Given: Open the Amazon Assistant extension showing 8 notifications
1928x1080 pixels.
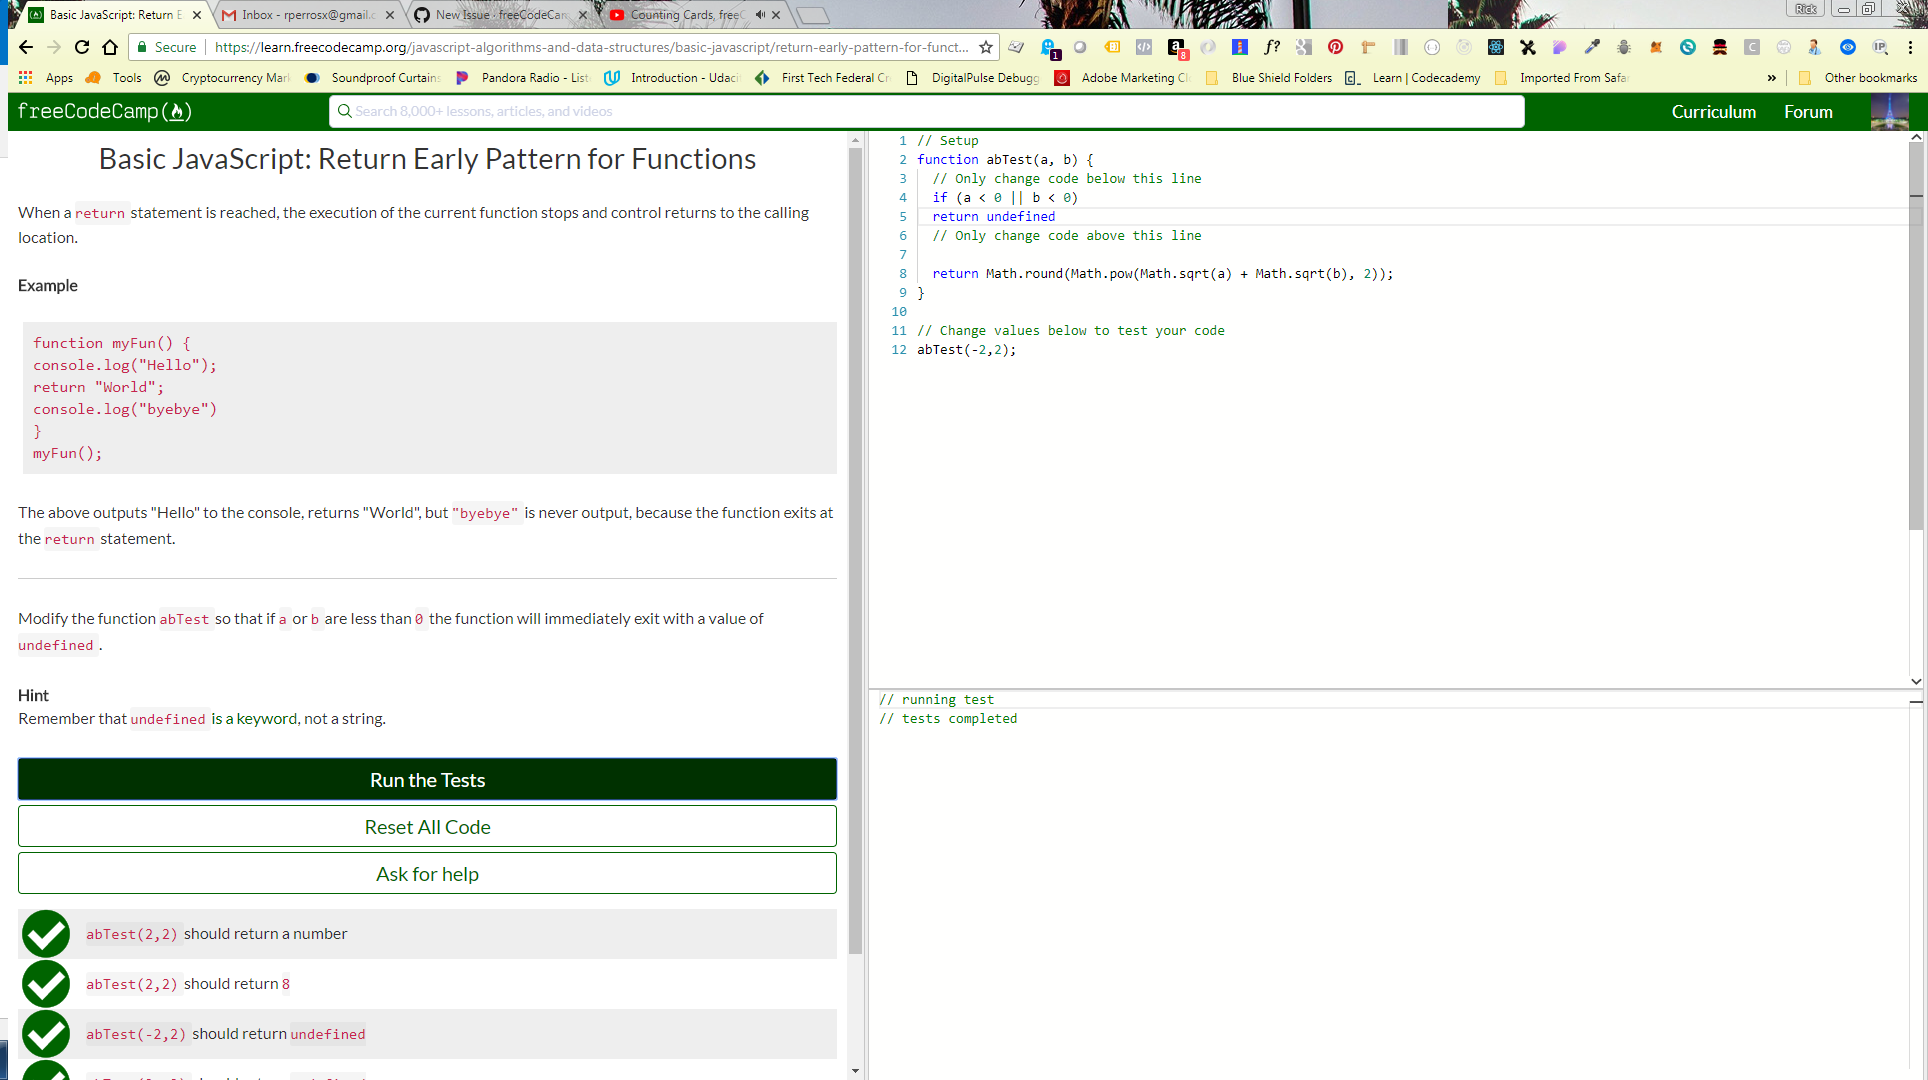Looking at the screenshot, I should [x=1176, y=47].
